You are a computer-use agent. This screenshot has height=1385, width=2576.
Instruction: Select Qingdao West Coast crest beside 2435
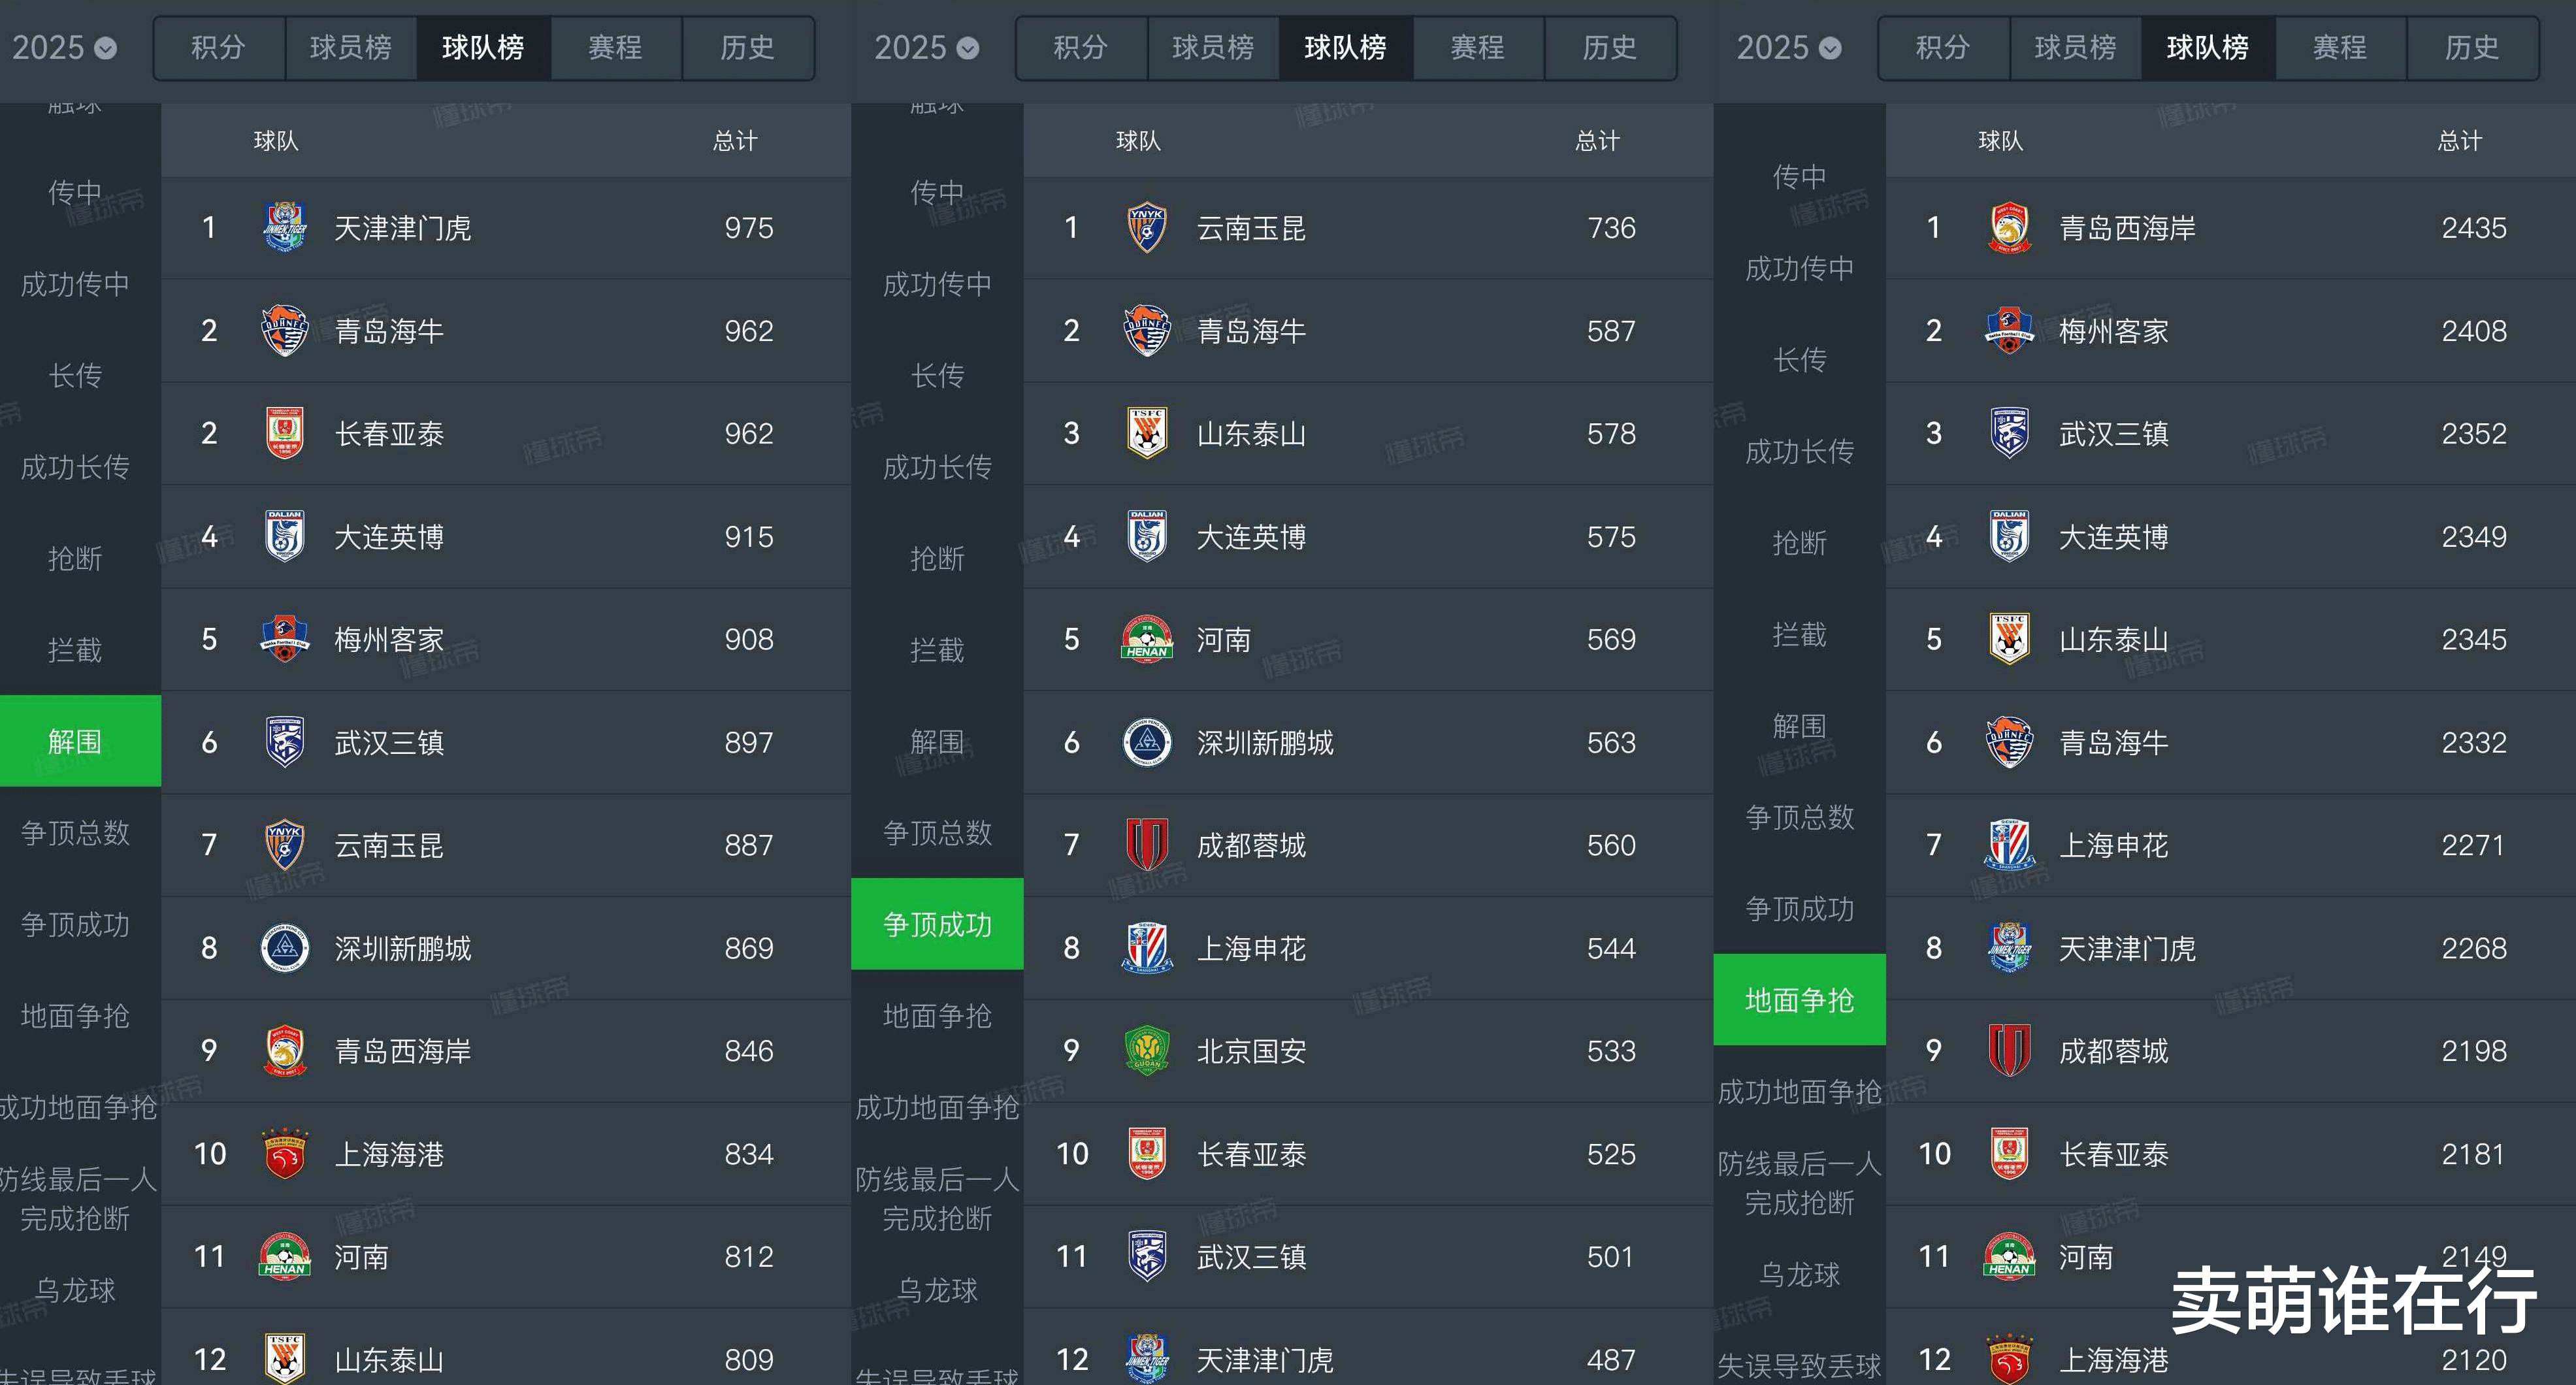tap(2009, 228)
